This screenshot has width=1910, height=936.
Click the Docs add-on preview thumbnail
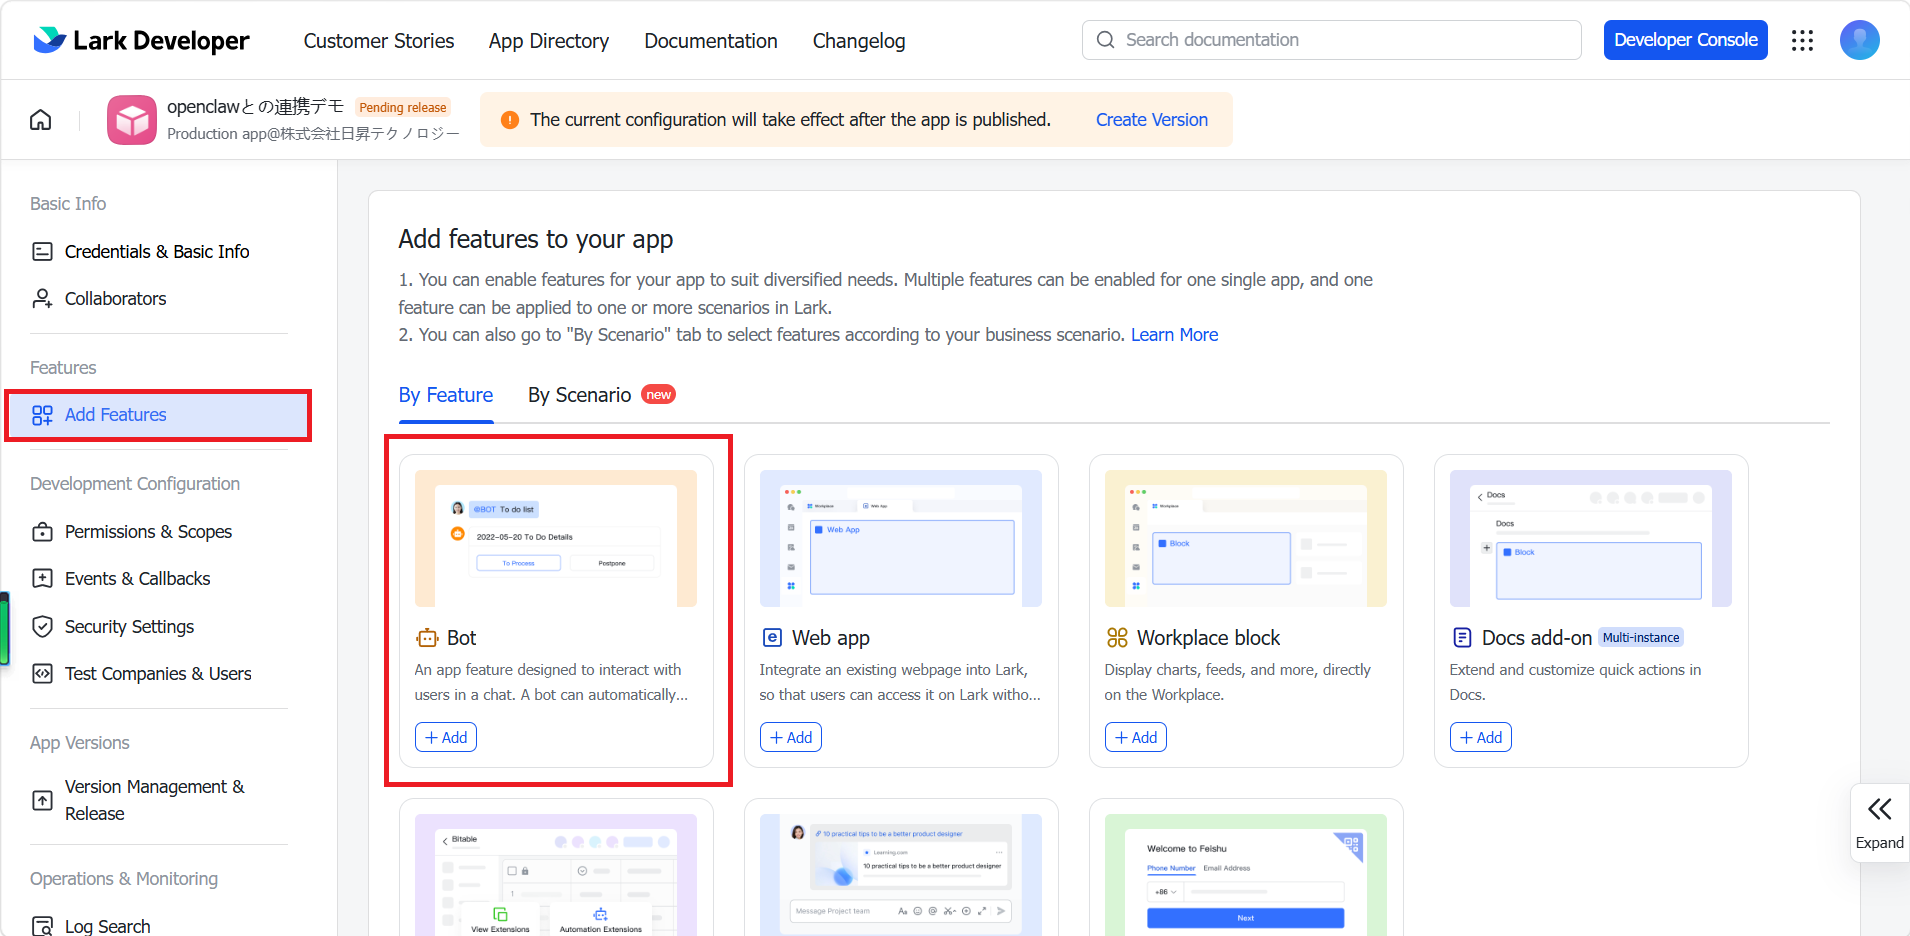click(1591, 539)
